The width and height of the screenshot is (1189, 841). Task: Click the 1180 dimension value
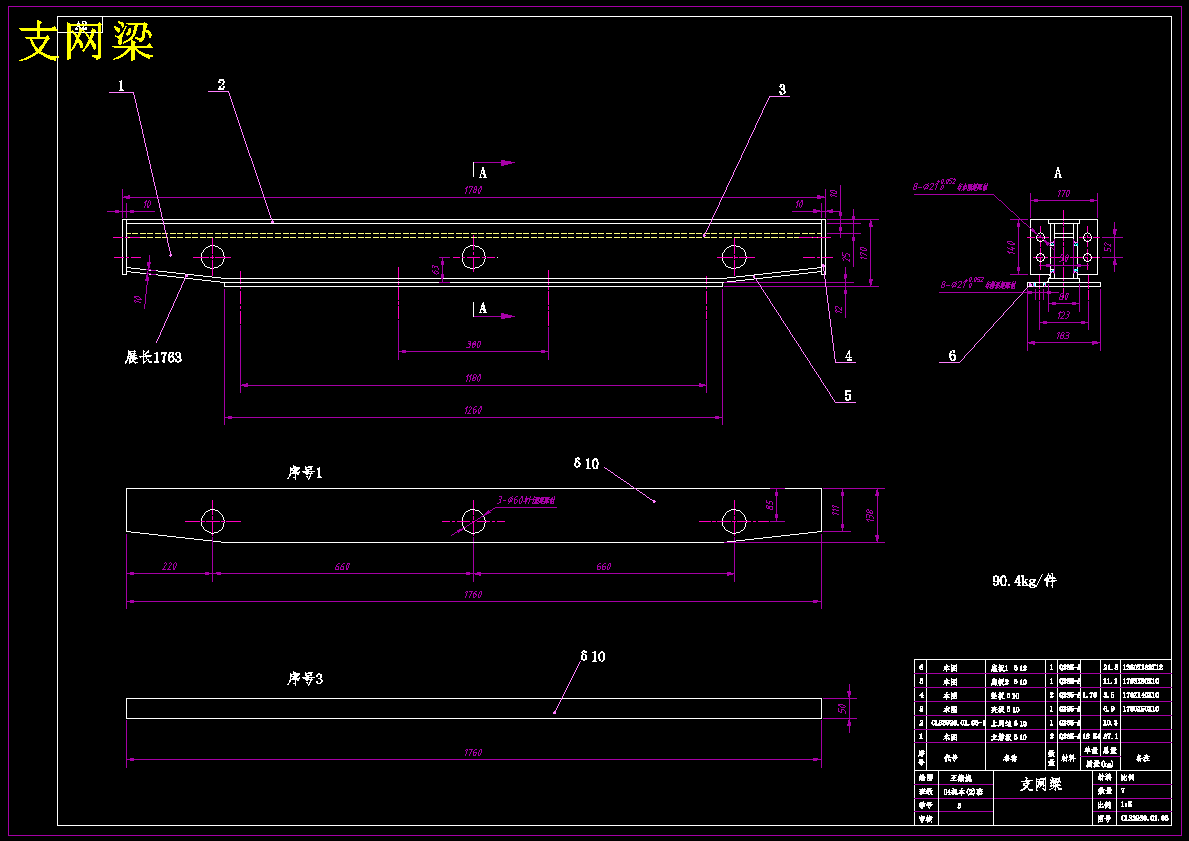point(472,378)
